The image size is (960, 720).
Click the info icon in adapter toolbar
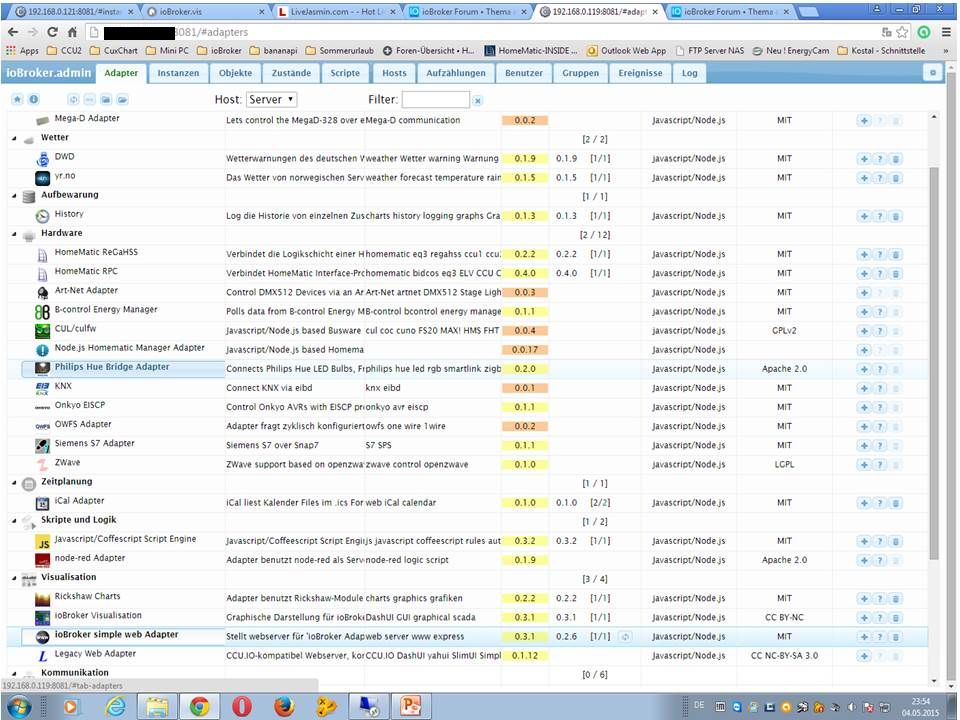click(34, 99)
